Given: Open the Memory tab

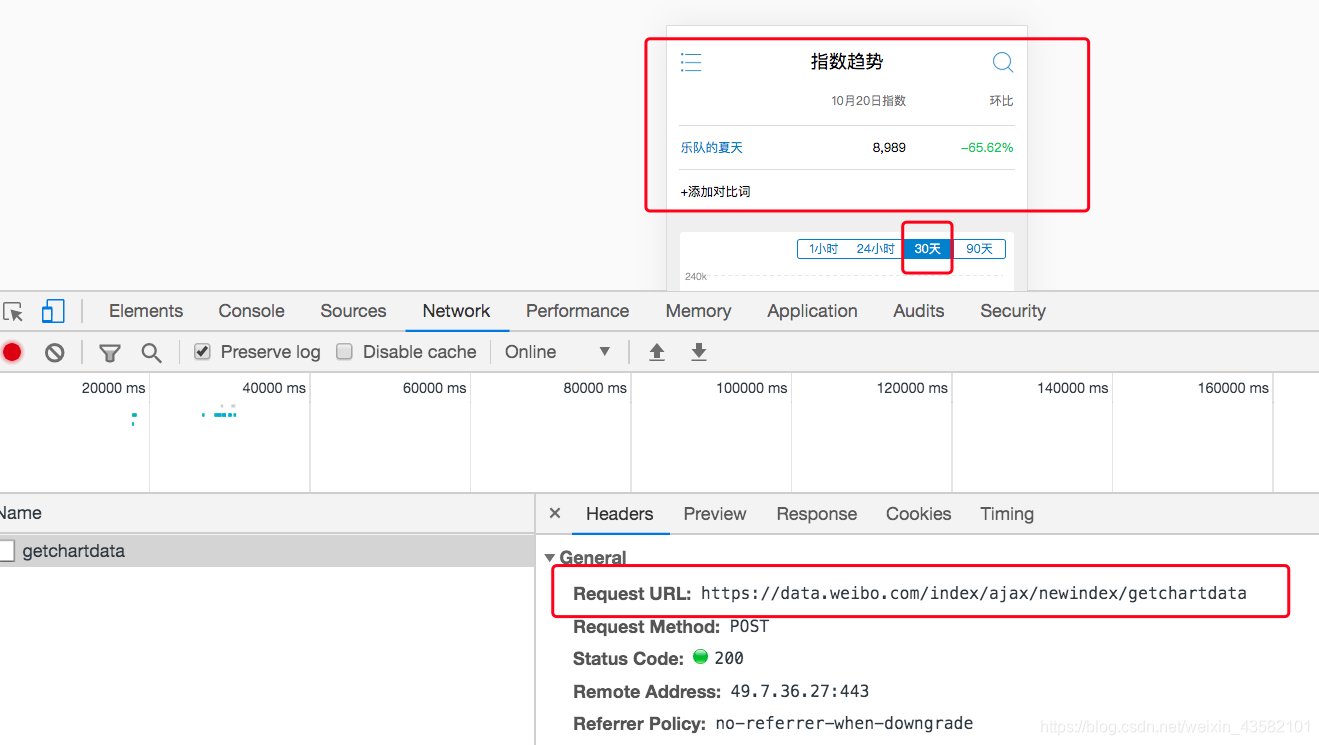Looking at the screenshot, I should [698, 311].
